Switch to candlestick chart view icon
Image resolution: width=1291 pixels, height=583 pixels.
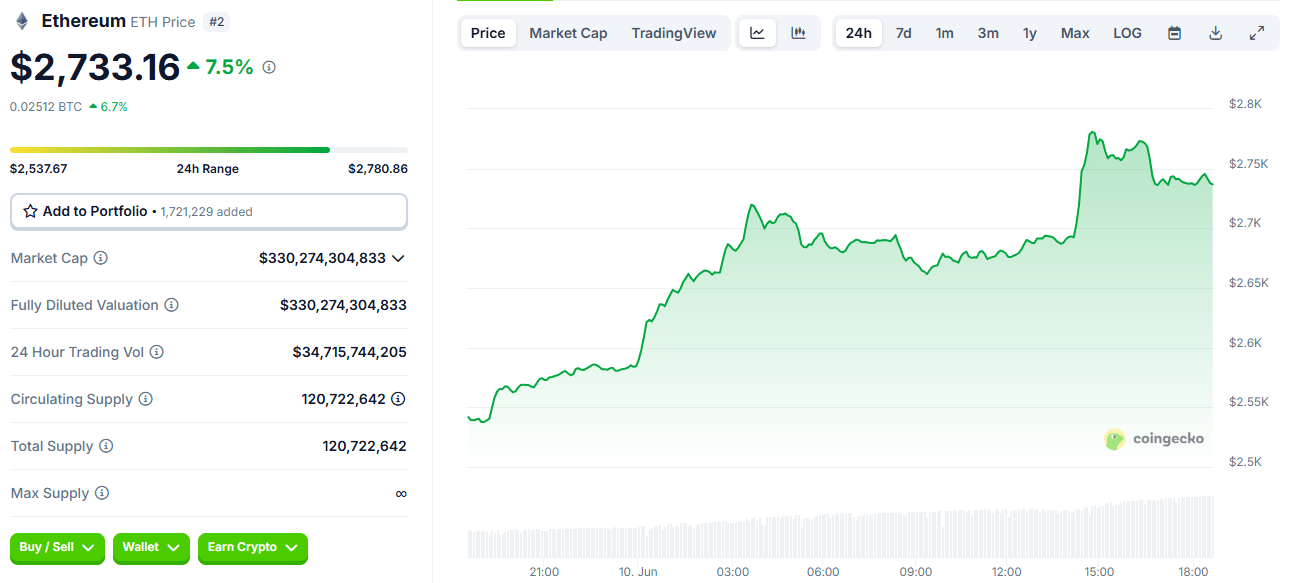coord(798,33)
